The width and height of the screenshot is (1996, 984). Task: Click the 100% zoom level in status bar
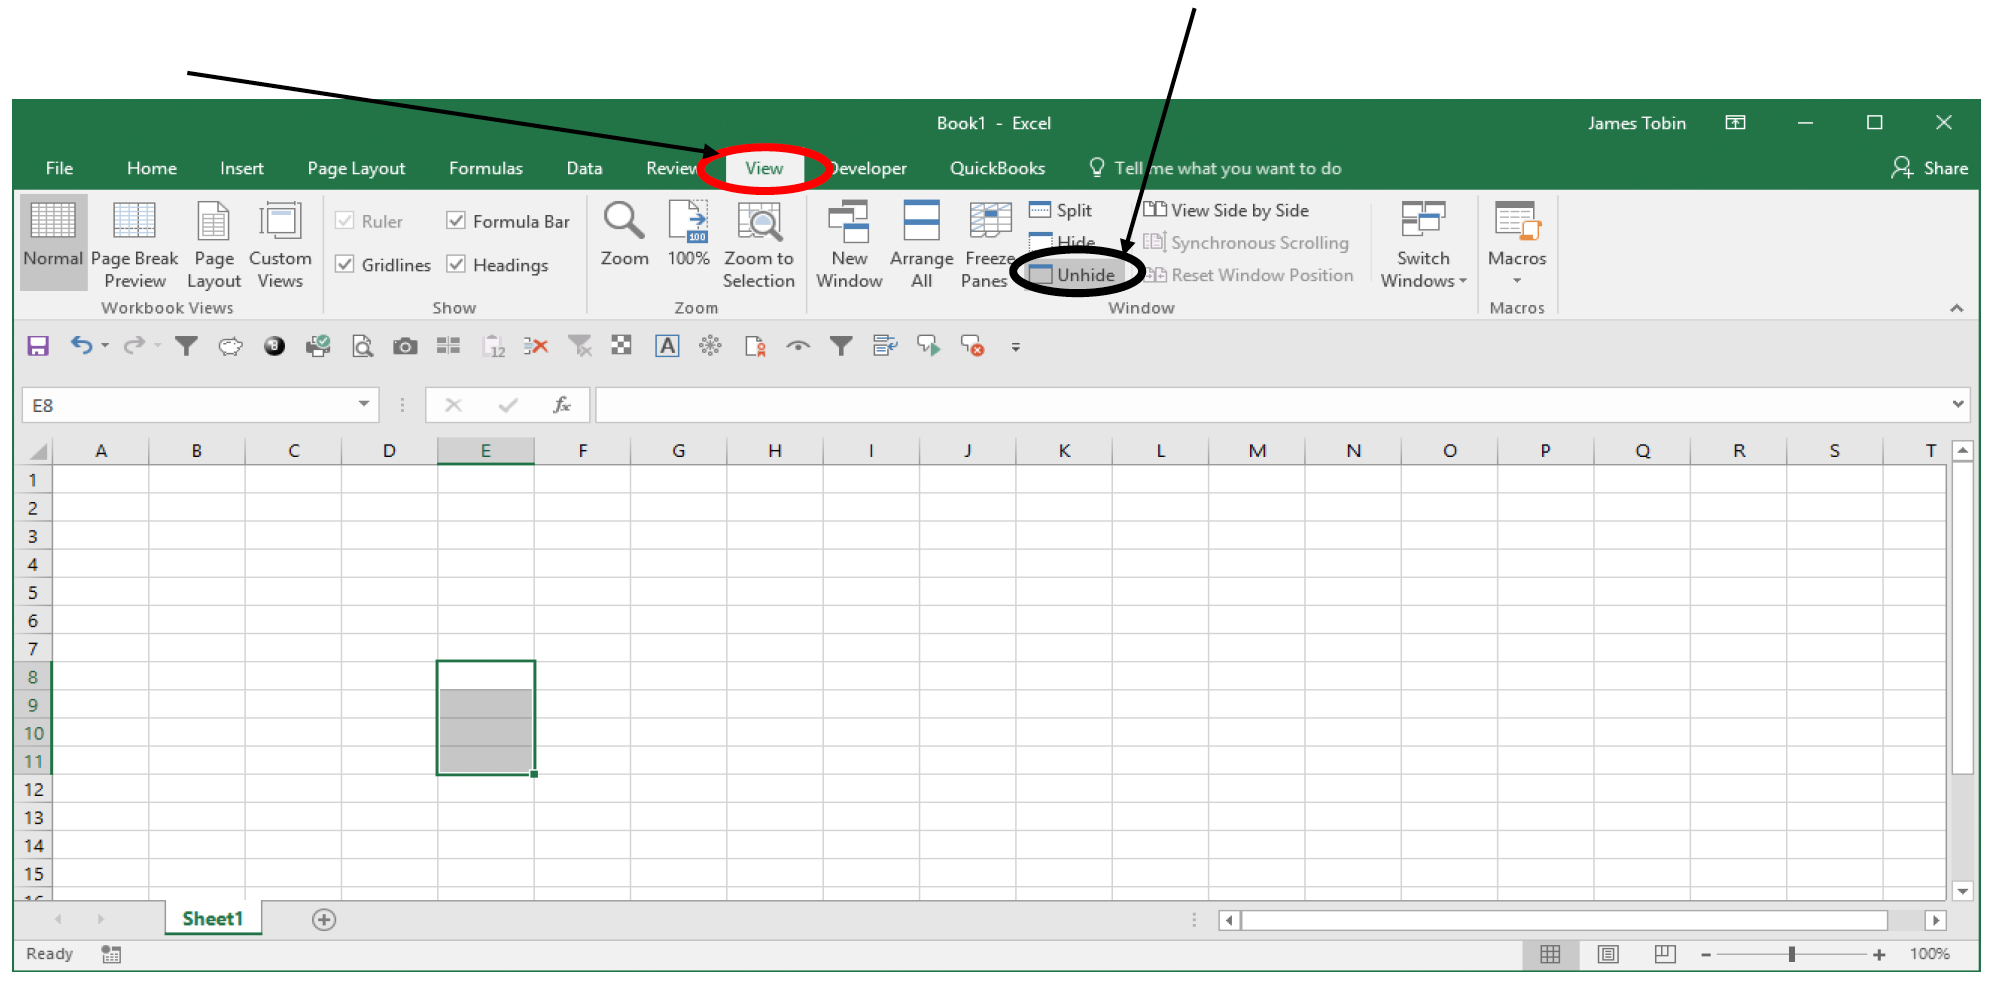pos(1929,954)
